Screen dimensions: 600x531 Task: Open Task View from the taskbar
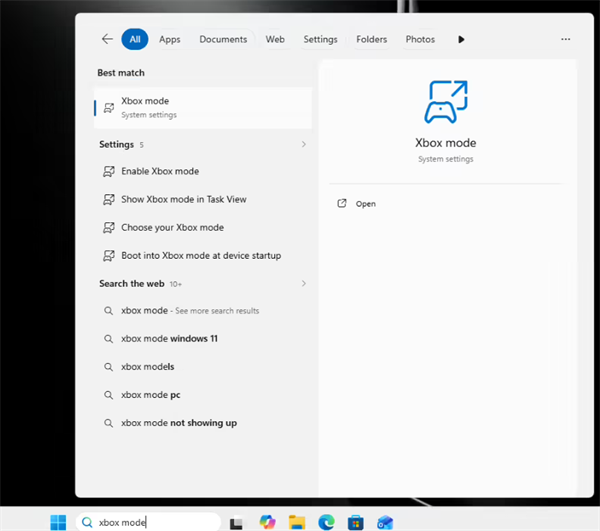[236, 523]
